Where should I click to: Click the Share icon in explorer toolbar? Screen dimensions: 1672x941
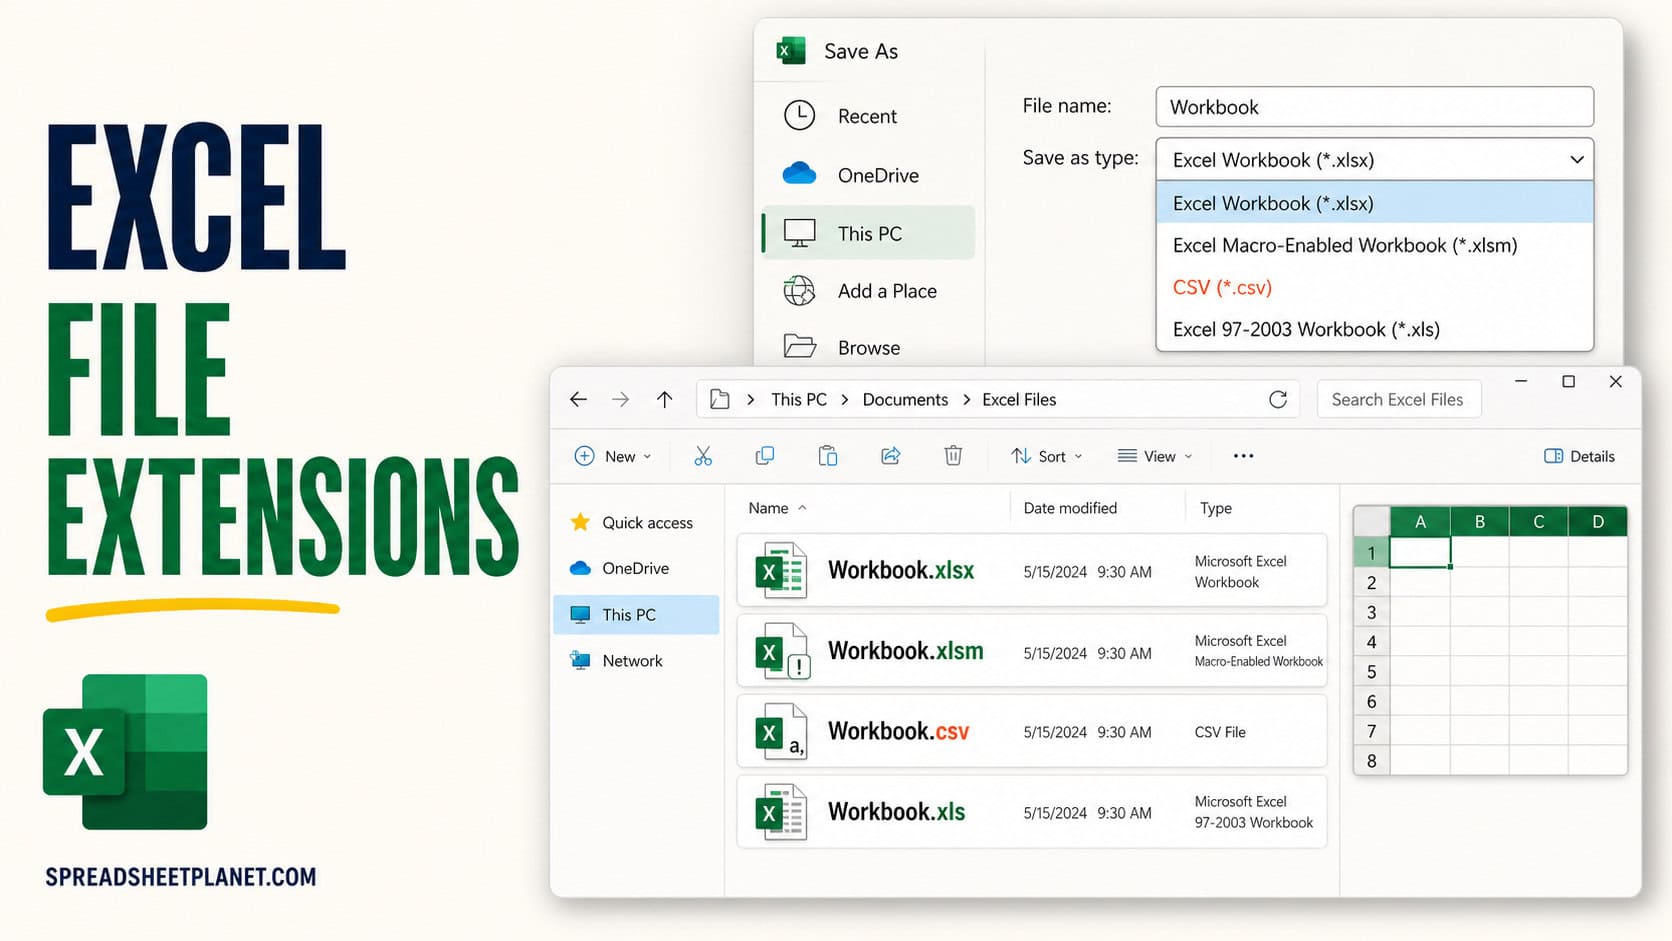[890, 456]
